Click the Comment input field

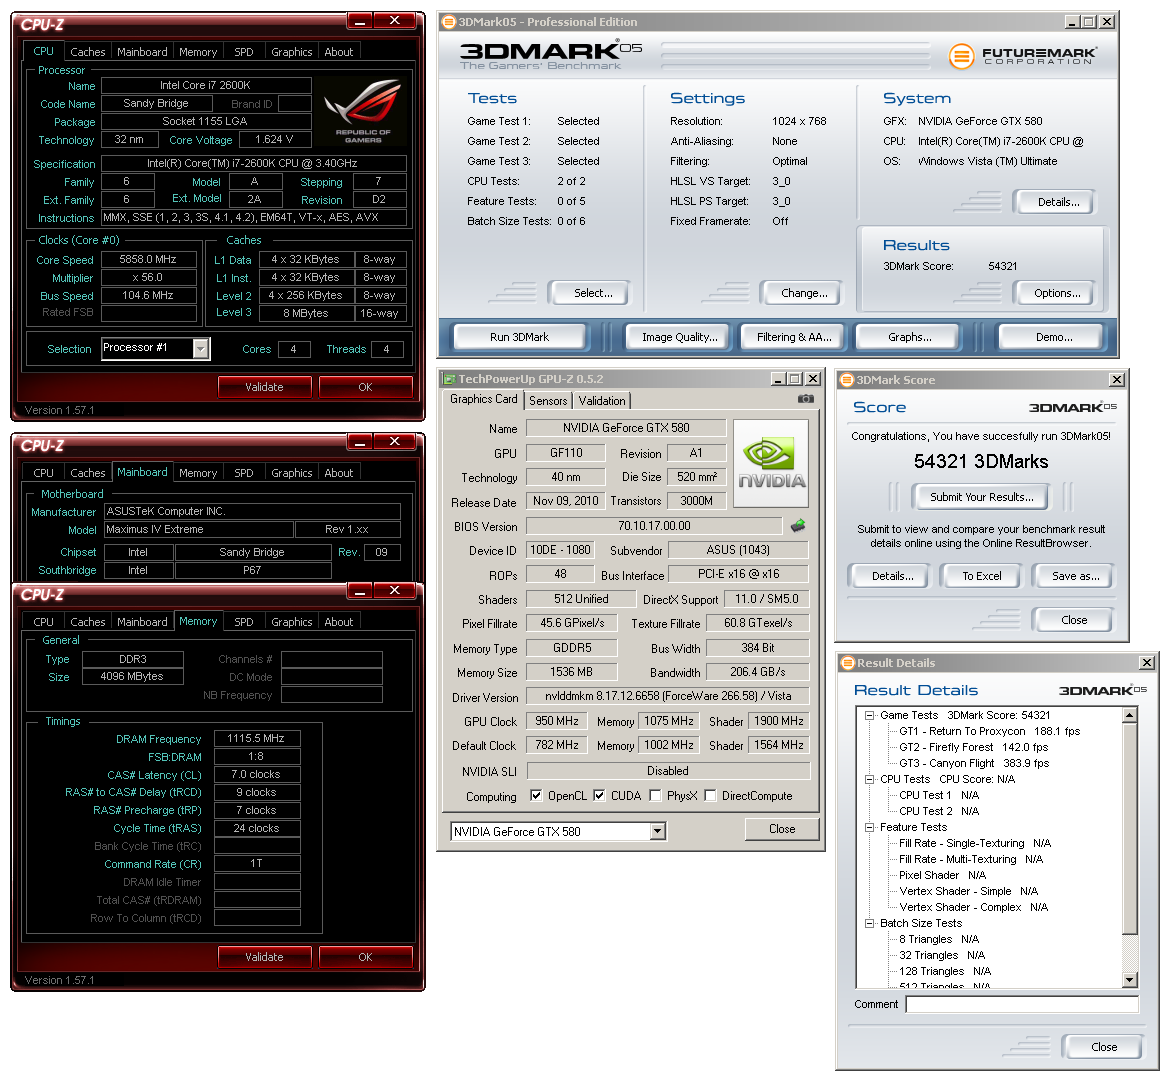(x=1022, y=1004)
